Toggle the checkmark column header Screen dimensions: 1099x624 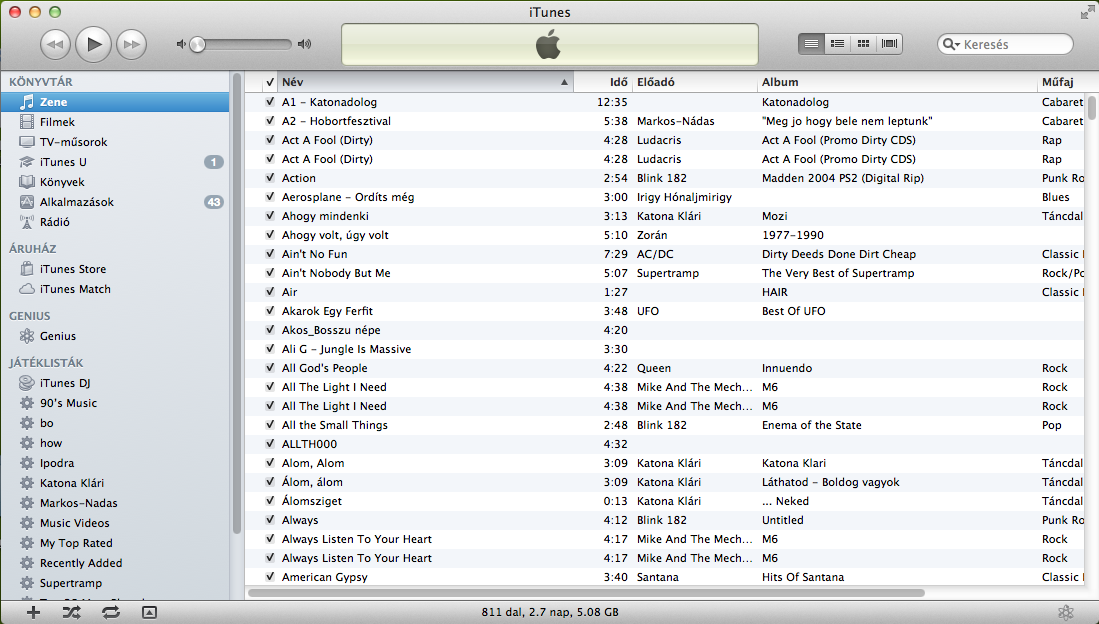point(269,82)
